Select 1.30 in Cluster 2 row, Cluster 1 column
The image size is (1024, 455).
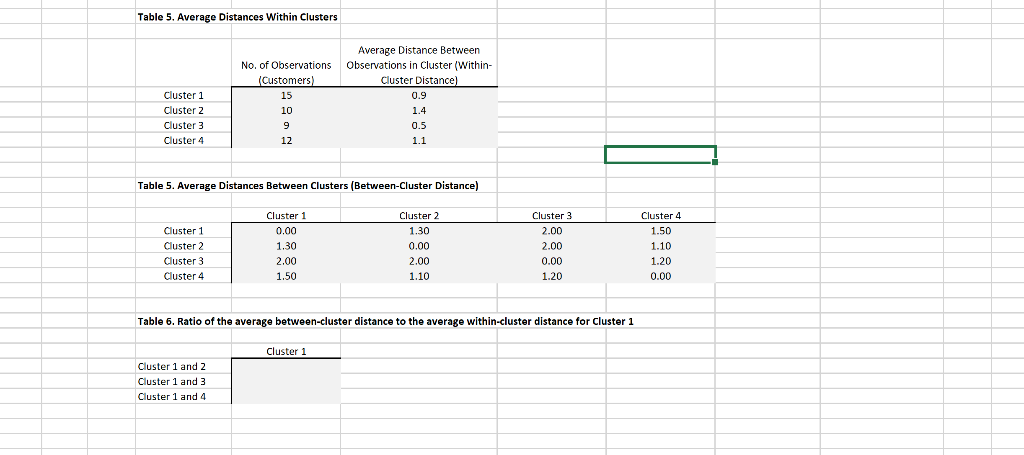point(286,246)
